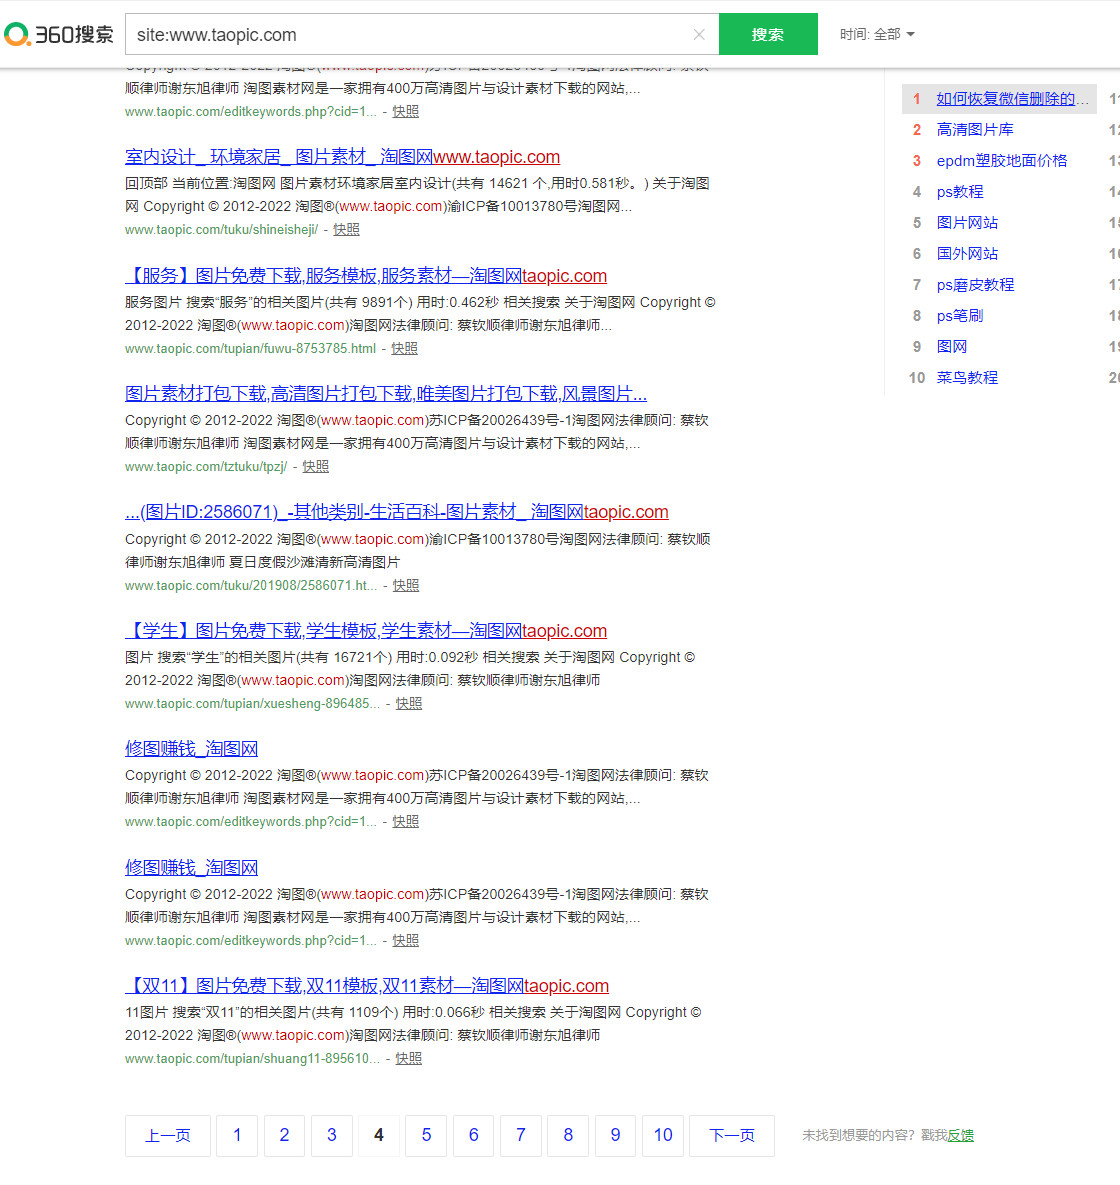The height and width of the screenshot is (1185, 1120).
Task: Click the 反馈 feedback link
Action: pyautogui.click(x=961, y=1136)
